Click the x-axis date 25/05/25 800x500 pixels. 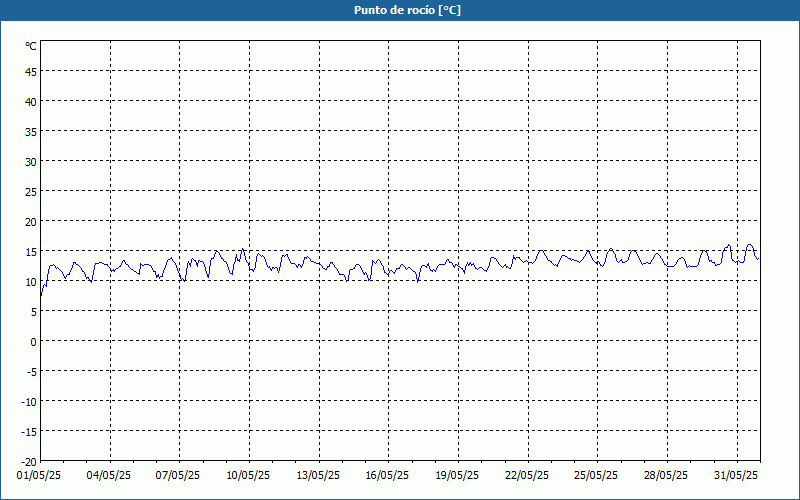(596, 476)
